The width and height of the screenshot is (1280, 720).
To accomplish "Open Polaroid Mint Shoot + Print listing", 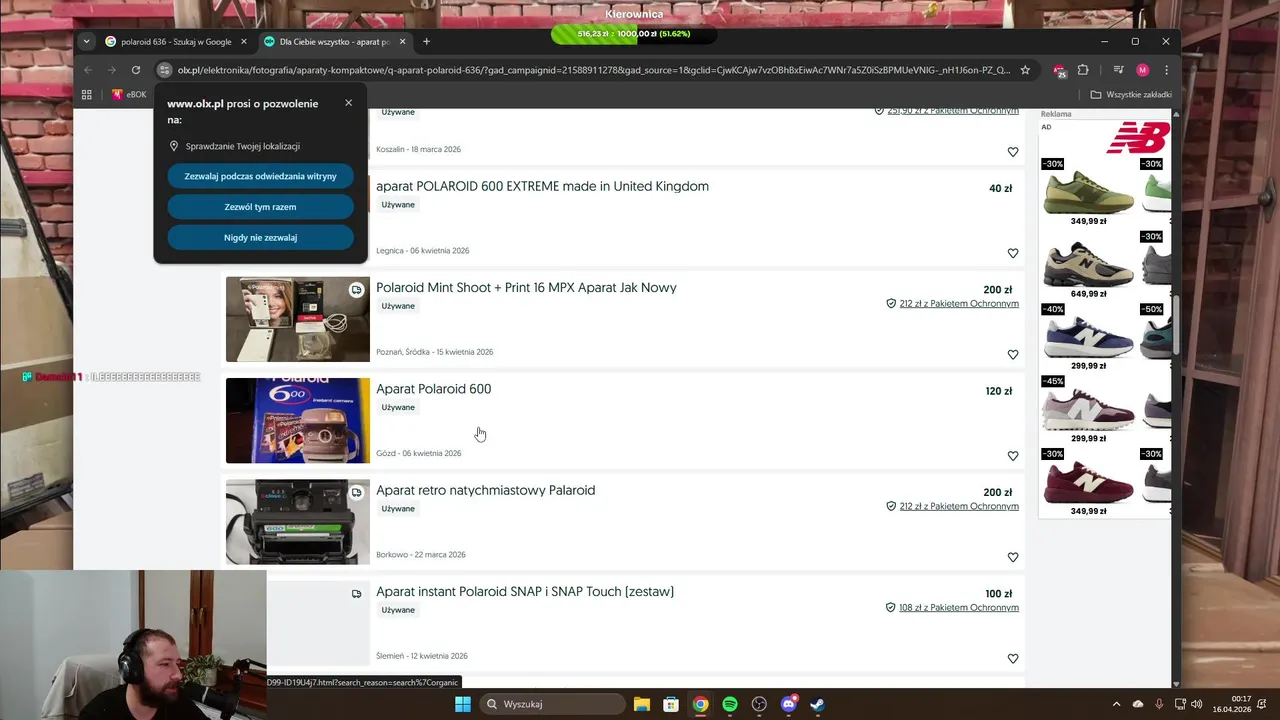I will pos(526,288).
